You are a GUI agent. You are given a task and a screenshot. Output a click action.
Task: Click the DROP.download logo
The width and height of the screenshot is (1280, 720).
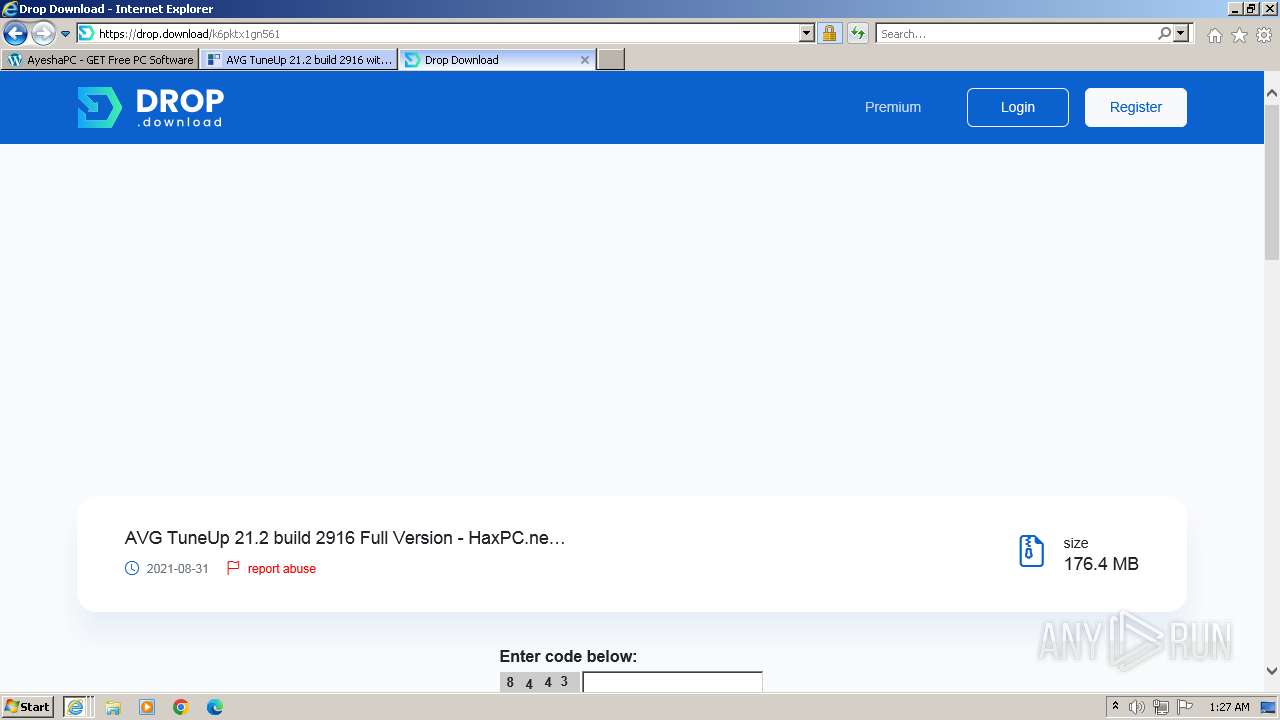(151, 107)
